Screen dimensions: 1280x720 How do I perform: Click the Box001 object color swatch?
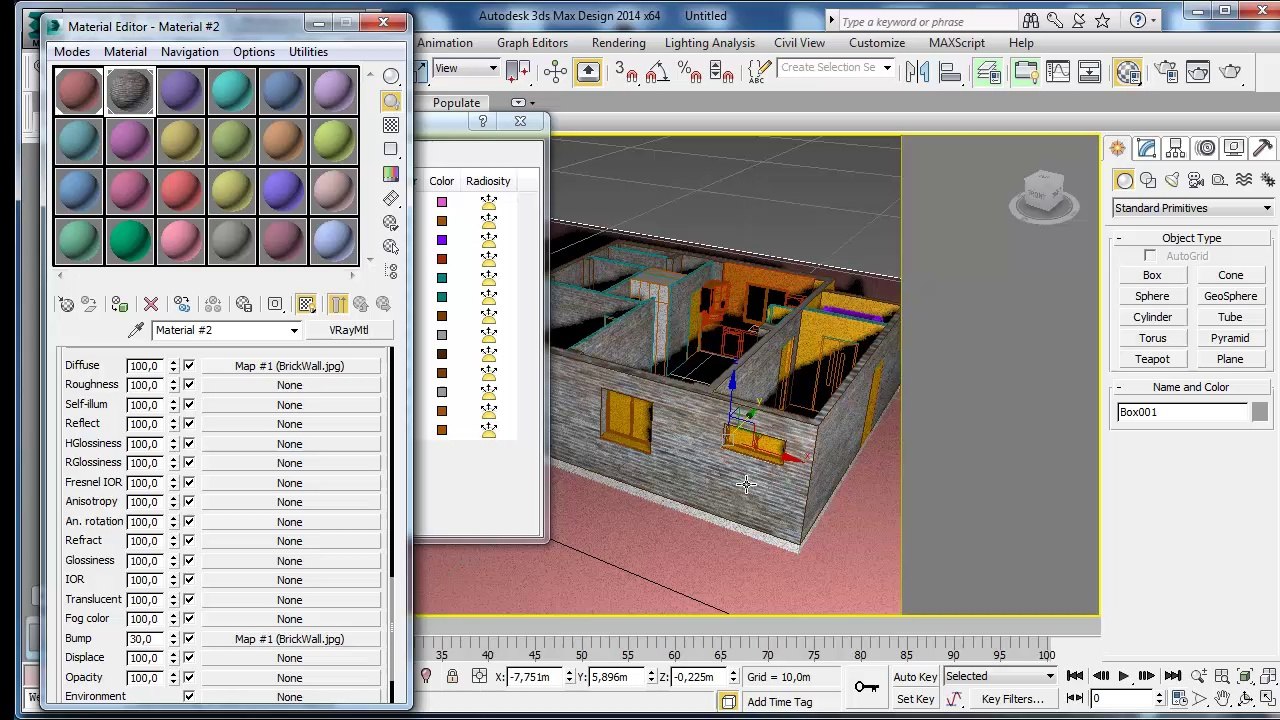click(x=1260, y=412)
